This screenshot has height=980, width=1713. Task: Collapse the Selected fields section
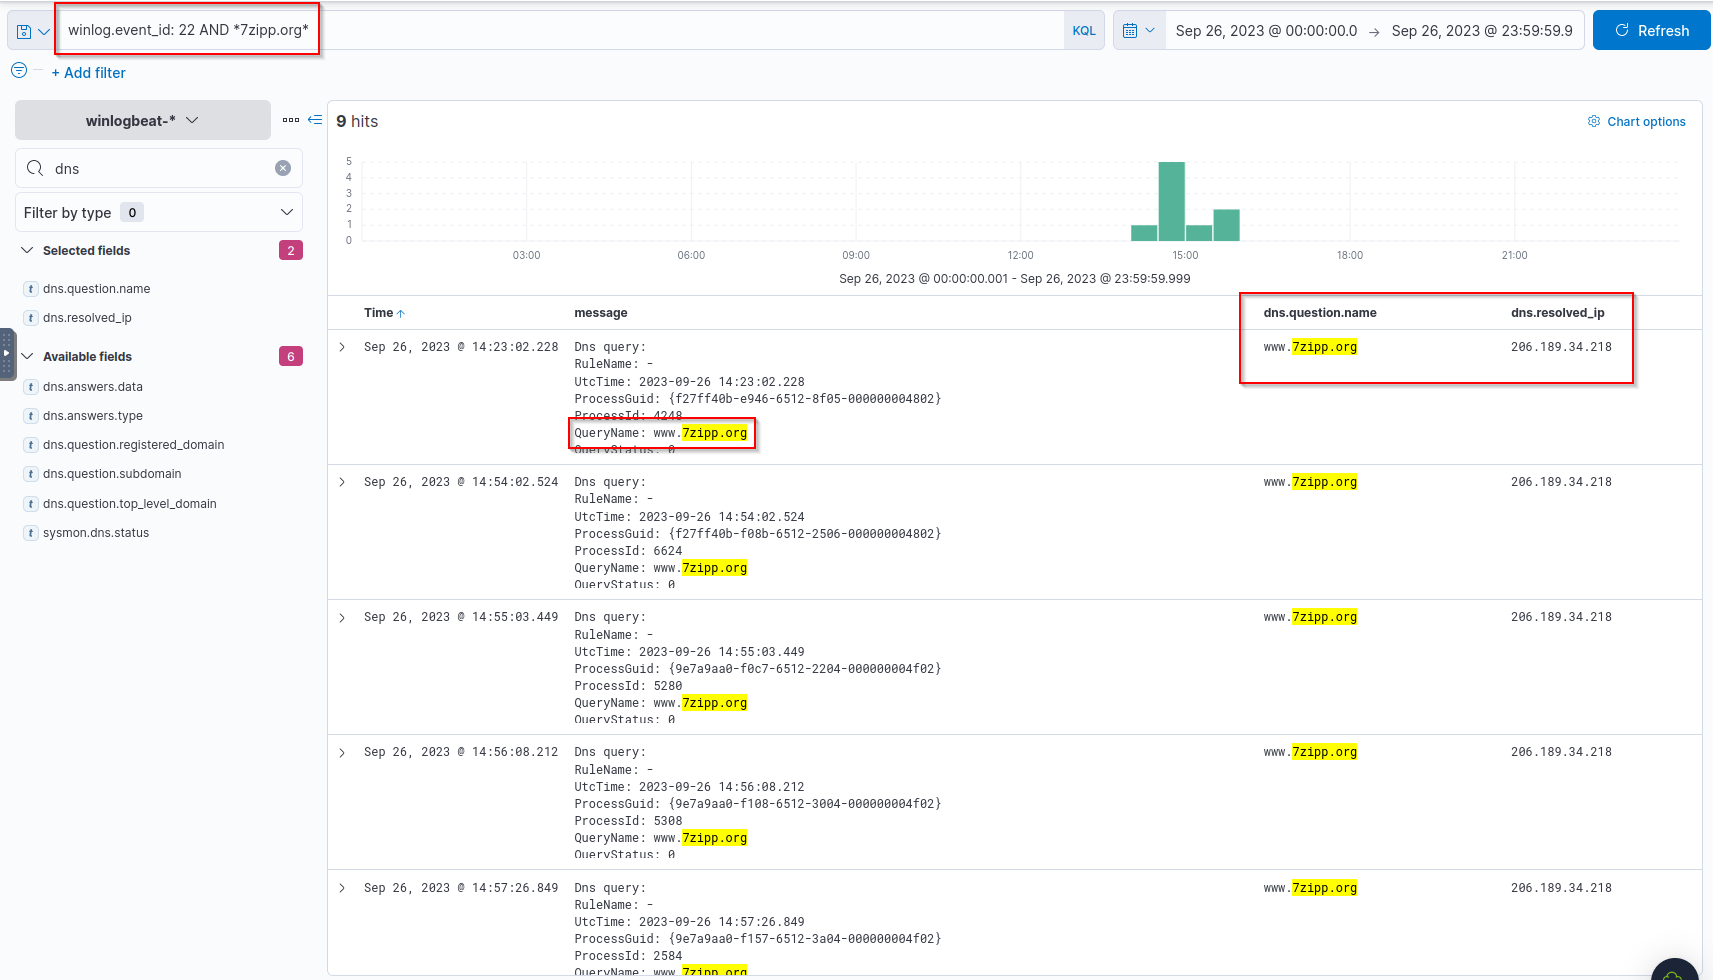[28, 250]
